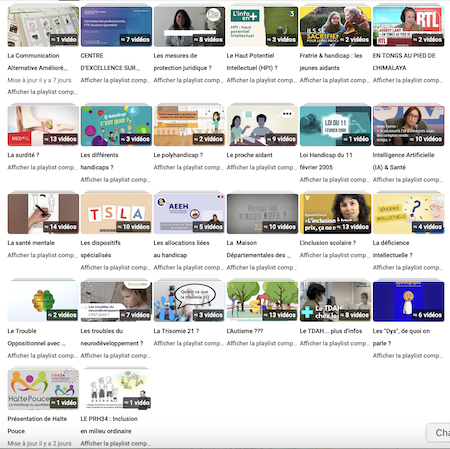
Task: Click title L'Autisme ???
Action: coord(245,331)
